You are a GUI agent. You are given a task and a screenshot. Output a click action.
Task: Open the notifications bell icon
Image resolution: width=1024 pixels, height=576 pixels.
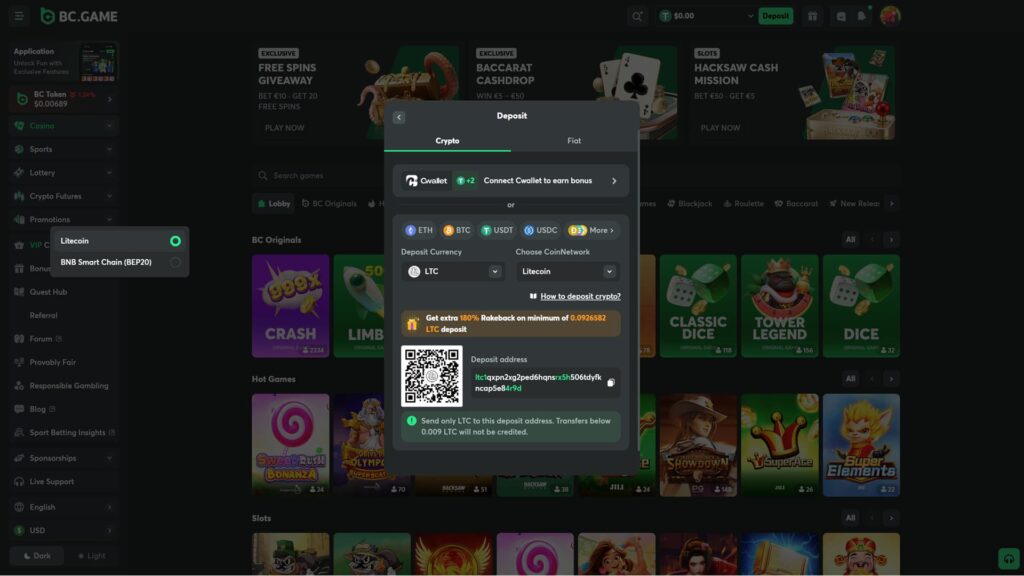coord(862,16)
